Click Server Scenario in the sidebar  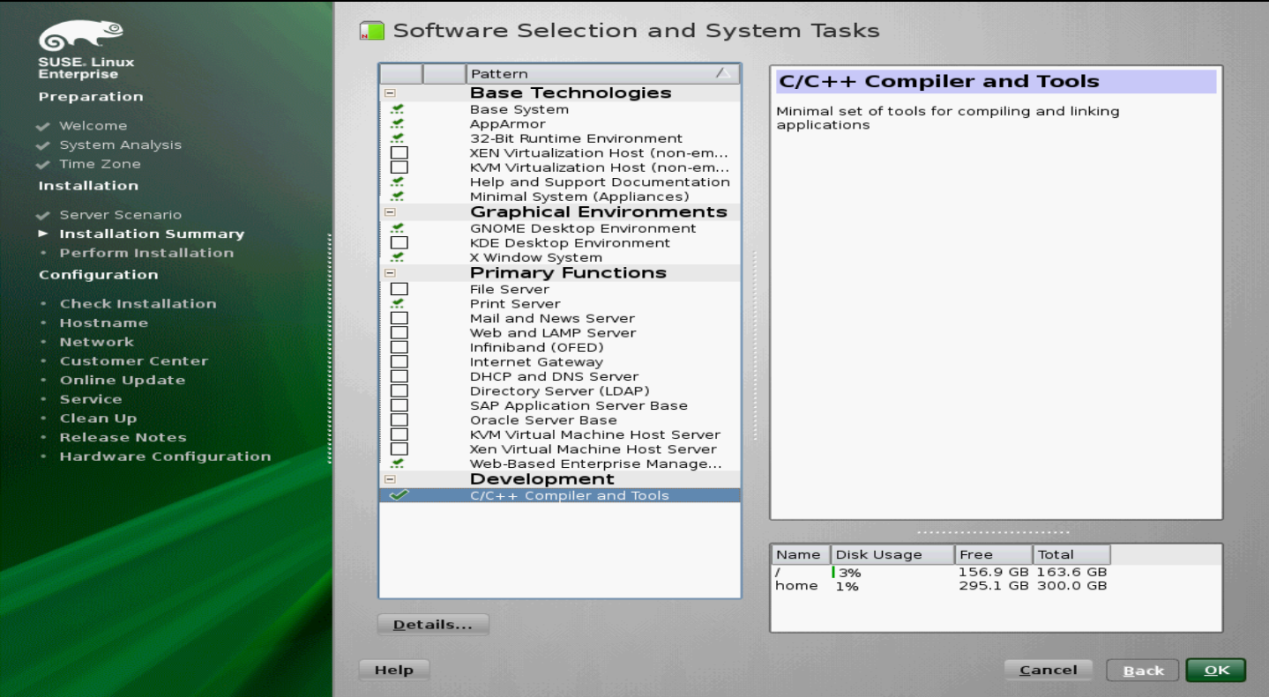120,215
